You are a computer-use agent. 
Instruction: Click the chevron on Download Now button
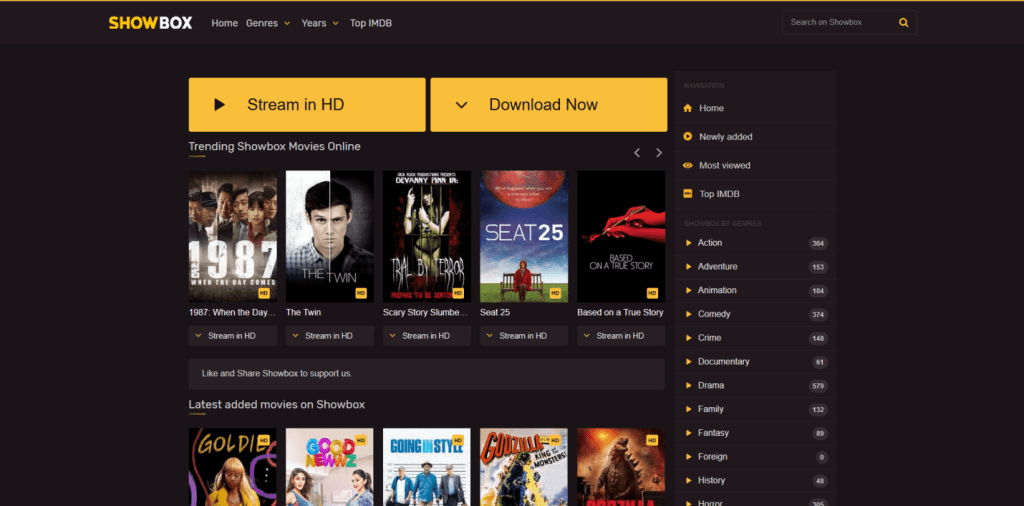pyautogui.click(x=461, y=104)
